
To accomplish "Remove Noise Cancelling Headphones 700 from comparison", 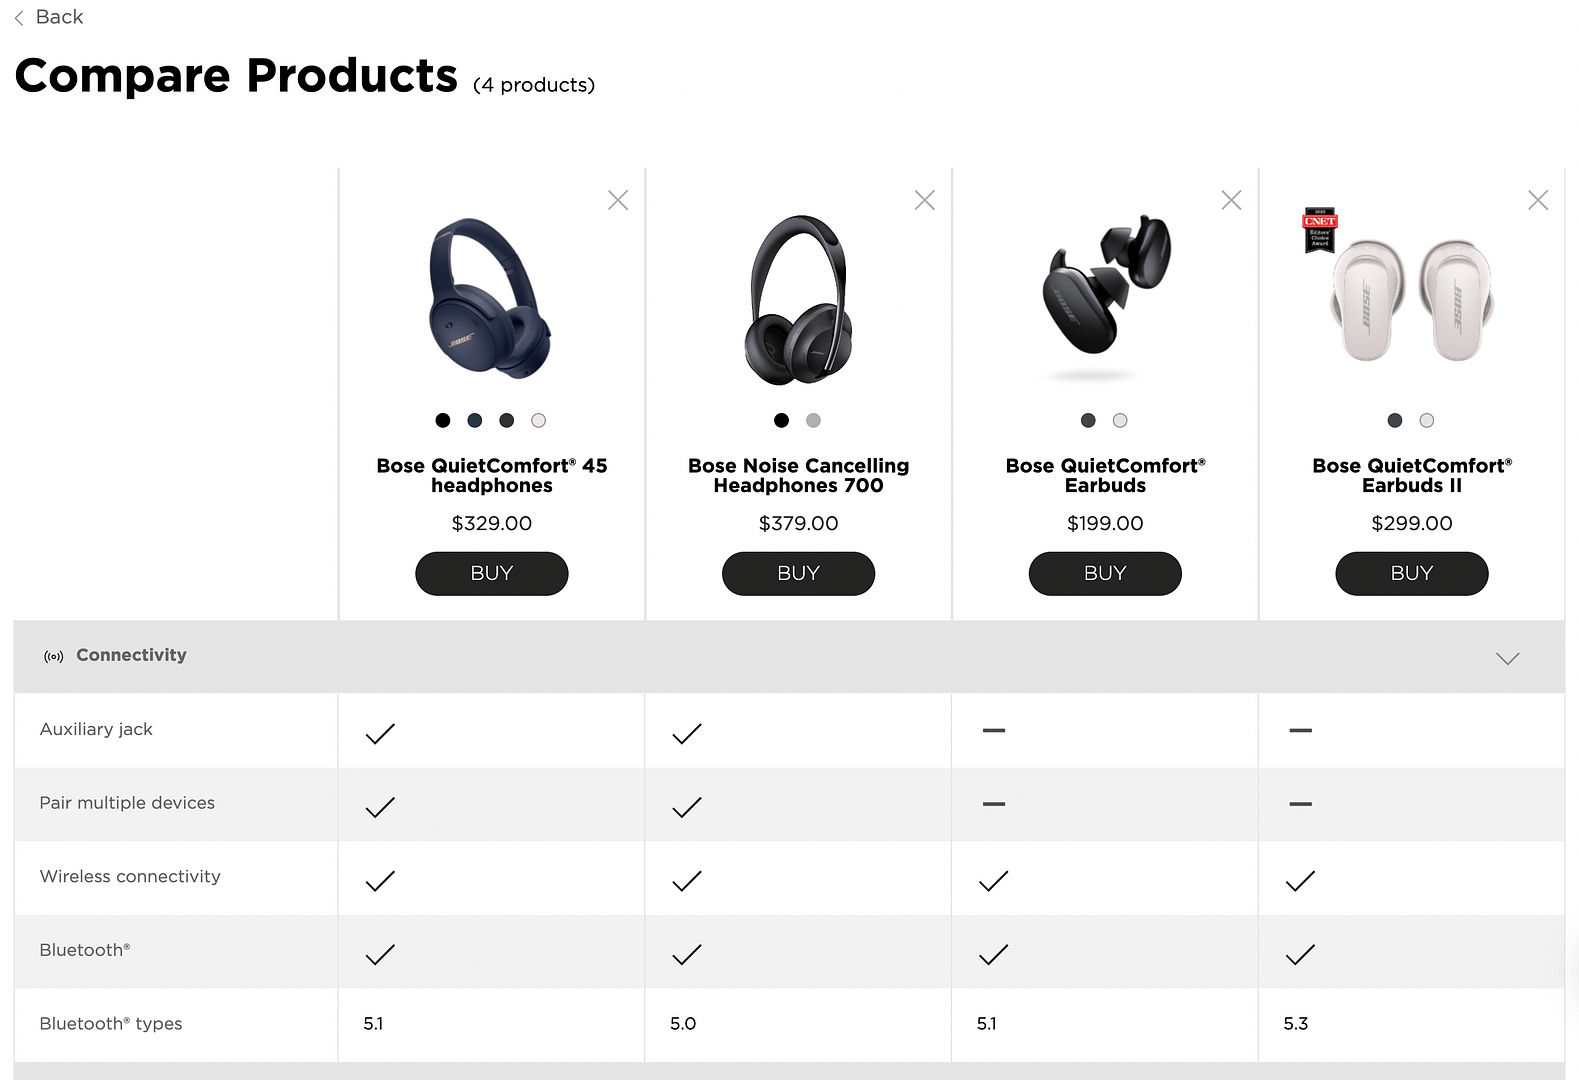I will [x=925, y=201].
